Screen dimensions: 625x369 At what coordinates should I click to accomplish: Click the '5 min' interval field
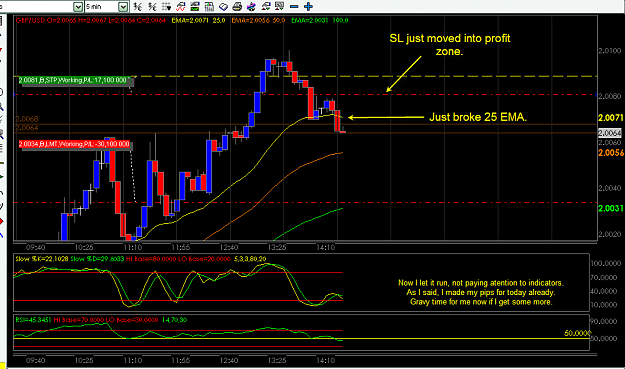coord(102,6)
